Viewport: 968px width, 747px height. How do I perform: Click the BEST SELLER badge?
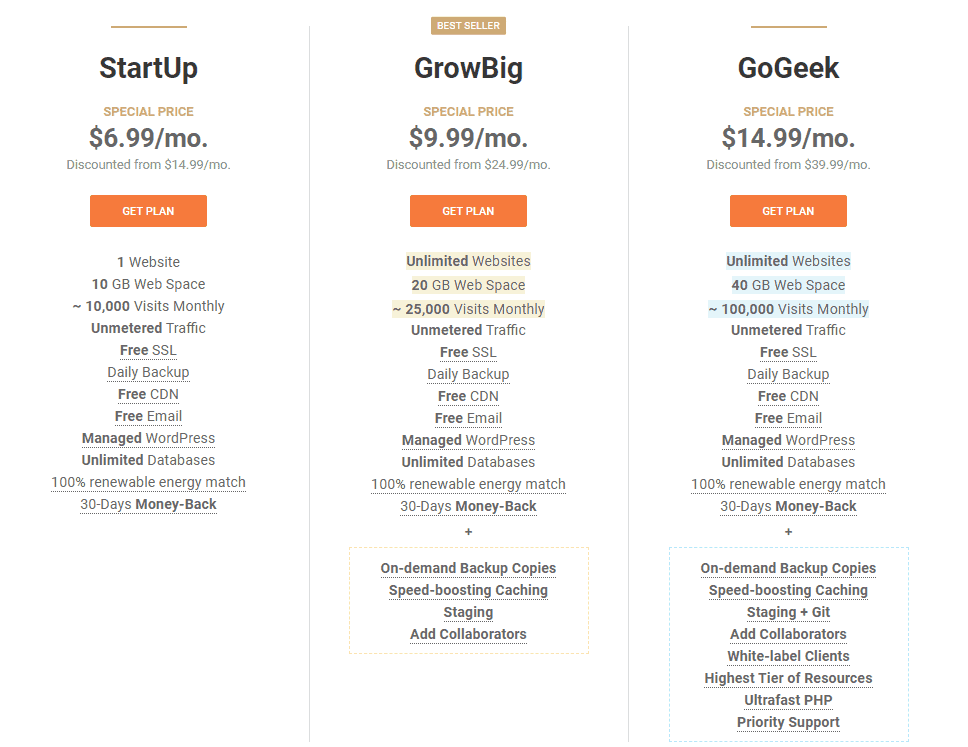click(x=468, y=26)
